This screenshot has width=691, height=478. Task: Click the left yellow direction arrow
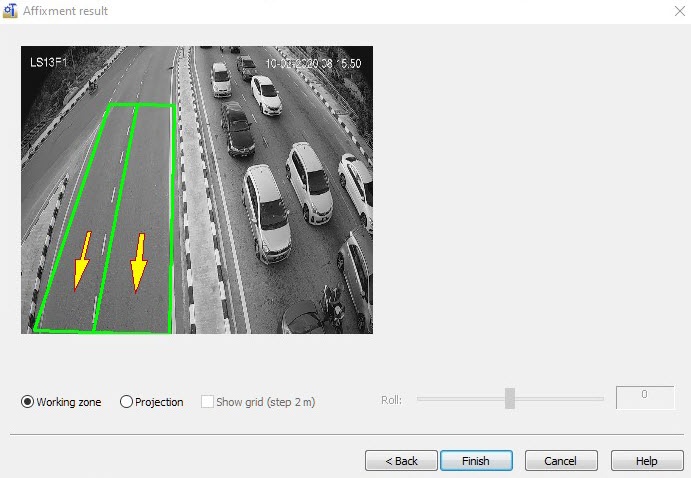(82, 260)
